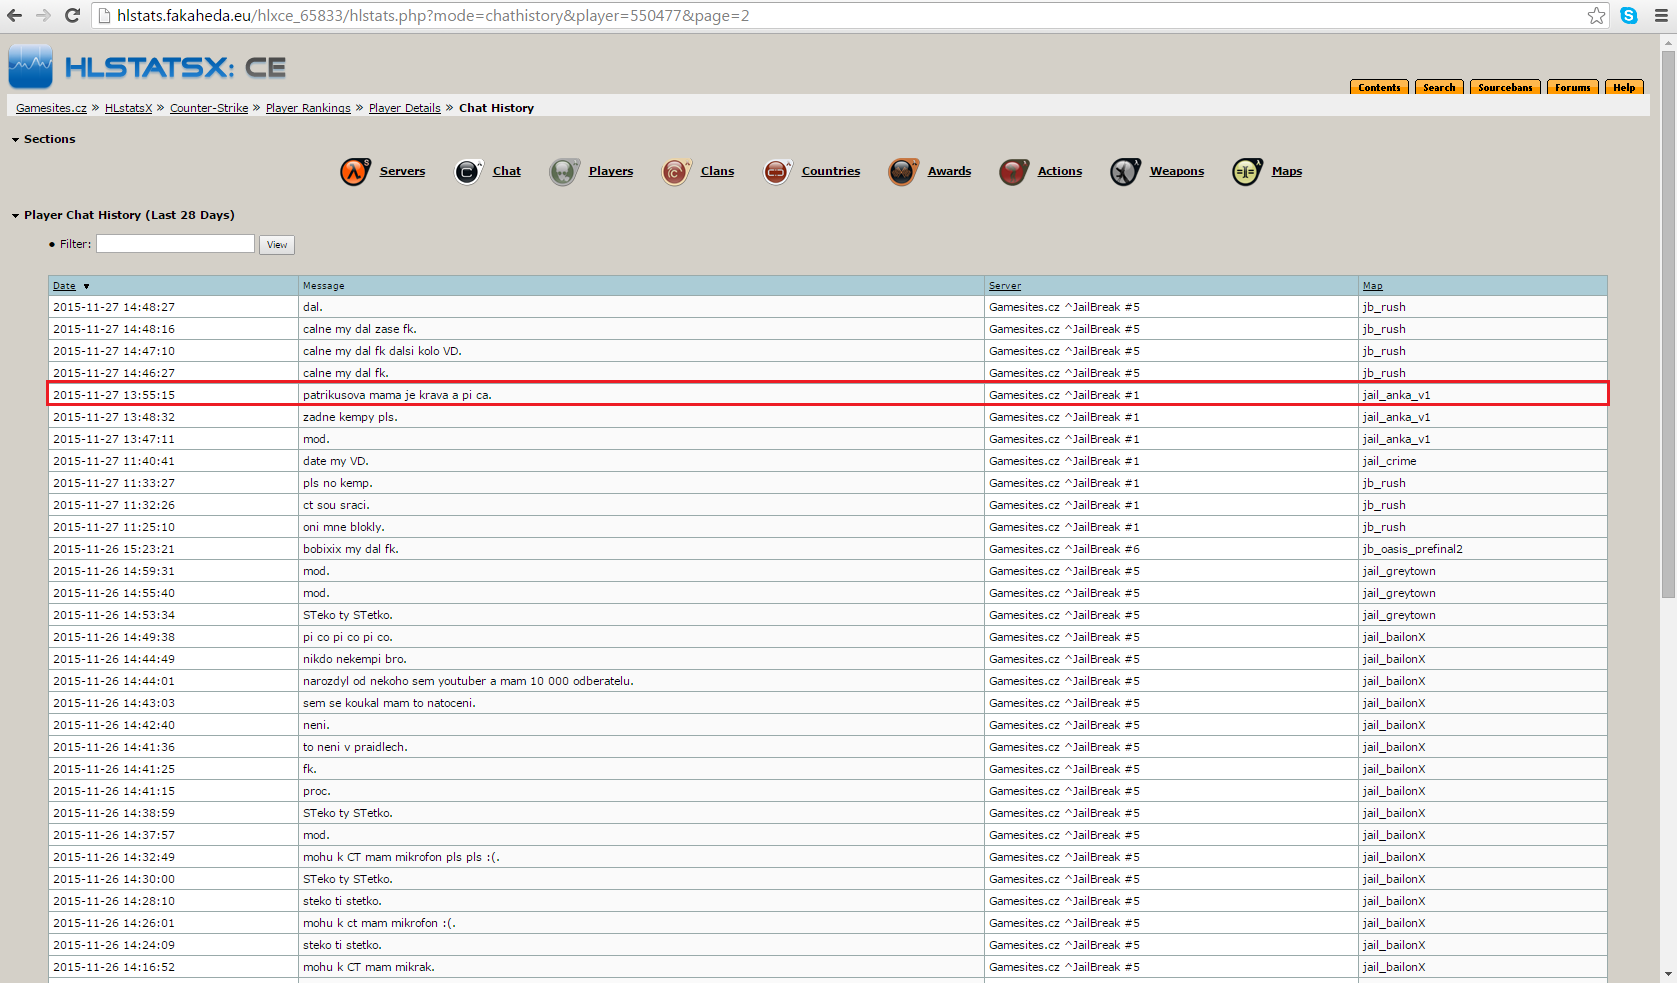Viewport: 1677px width, 983px height.
Task: Open the Clans section icon
Action: pos(676,172)
